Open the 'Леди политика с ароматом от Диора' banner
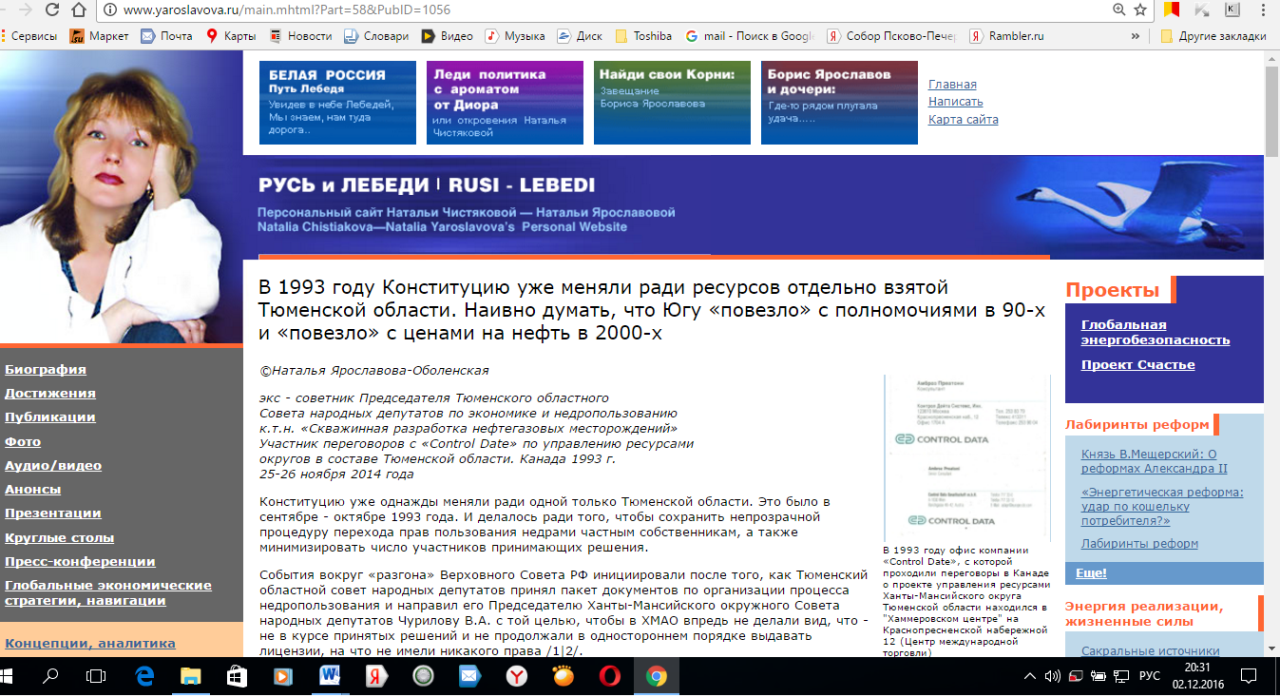The image size is (1280, 697). point(504,103)
